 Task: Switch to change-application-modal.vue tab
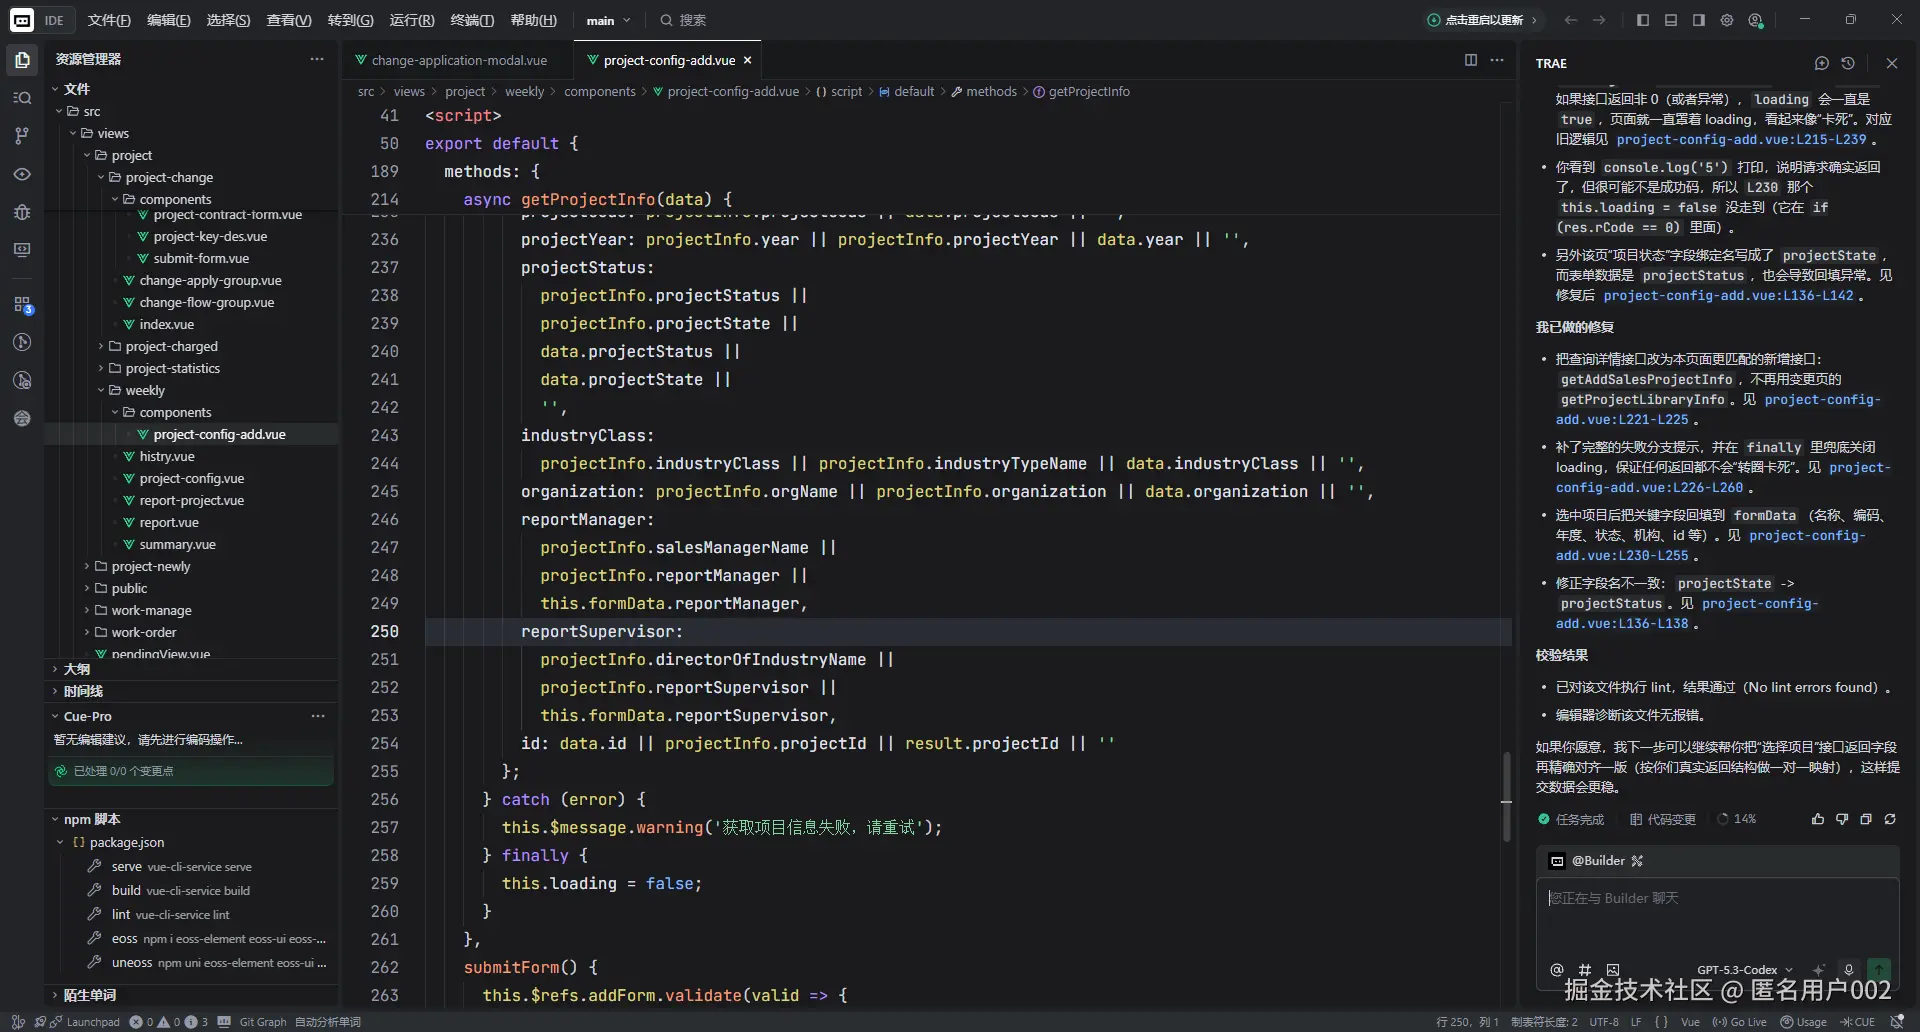pyautogui.click(x=458, y=60)
